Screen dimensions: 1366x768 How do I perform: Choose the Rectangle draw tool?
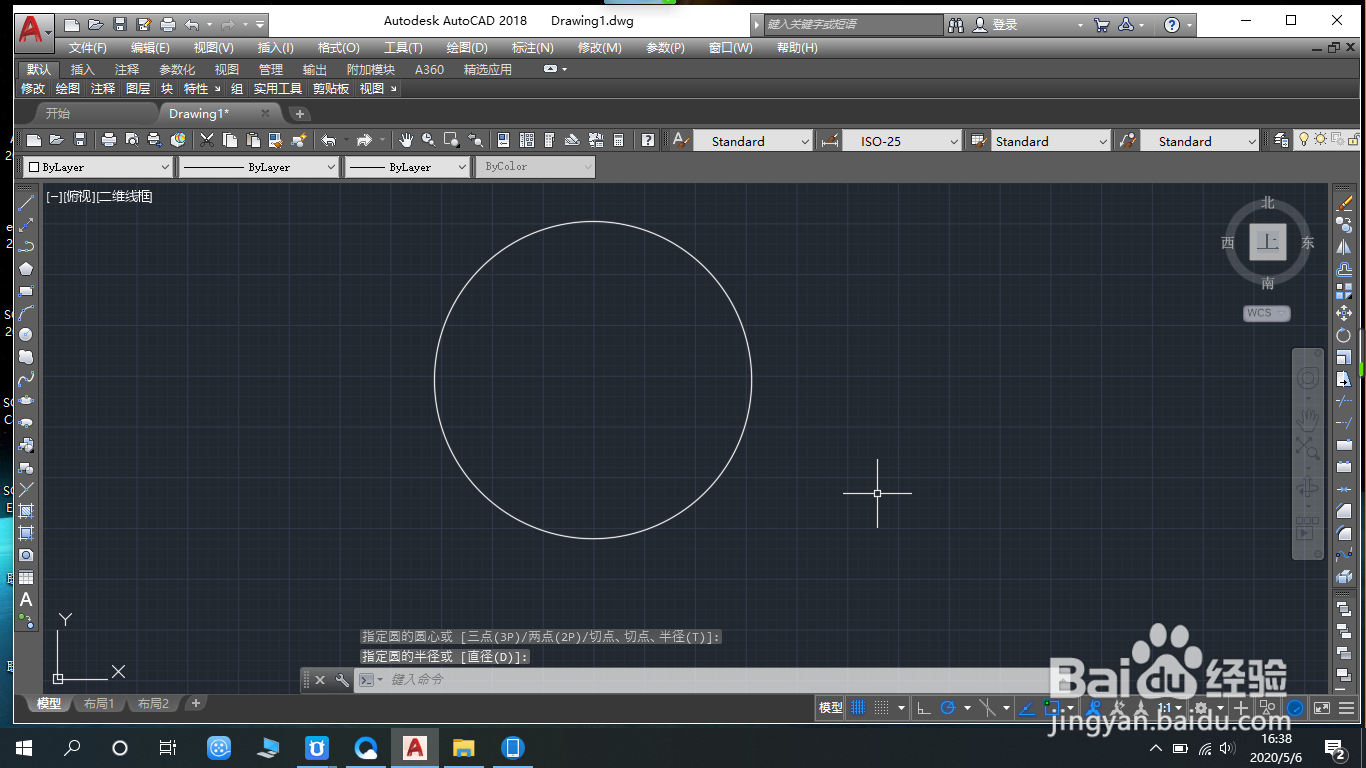(26, 291)
